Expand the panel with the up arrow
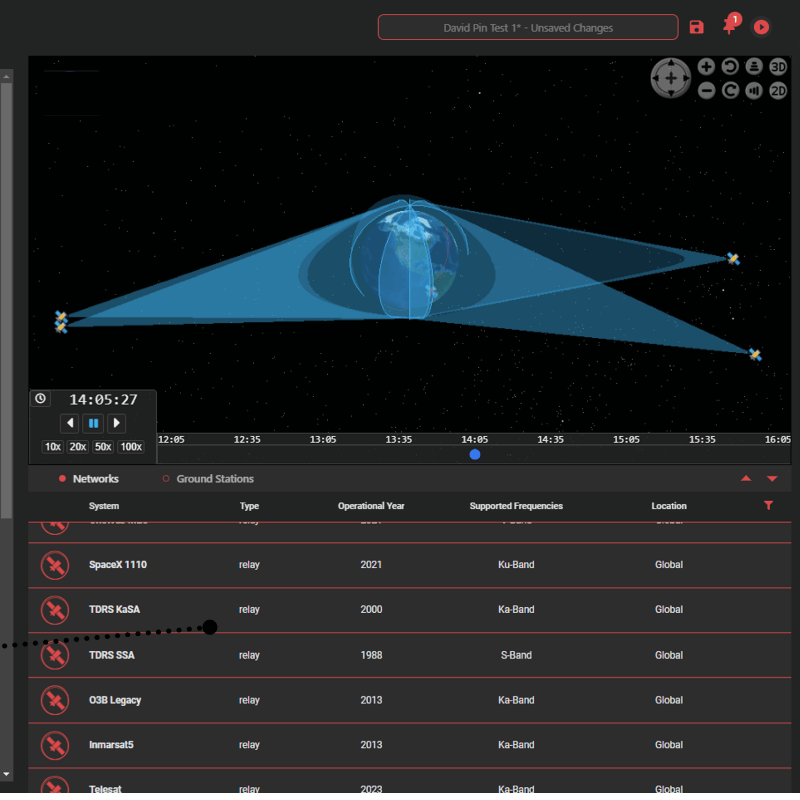Image resolution: width=800 pixels, height=800 pixels. 746,479
